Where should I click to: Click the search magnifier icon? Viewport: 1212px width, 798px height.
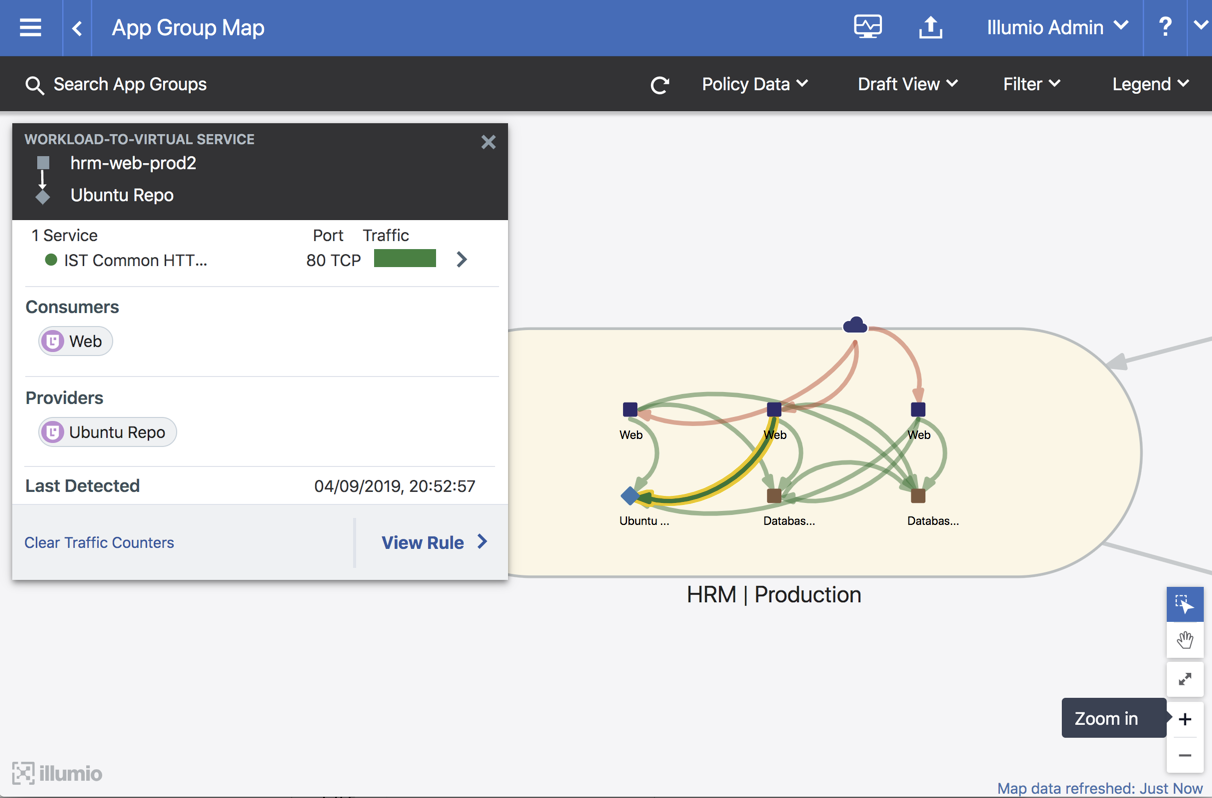[x=34, y=85]
